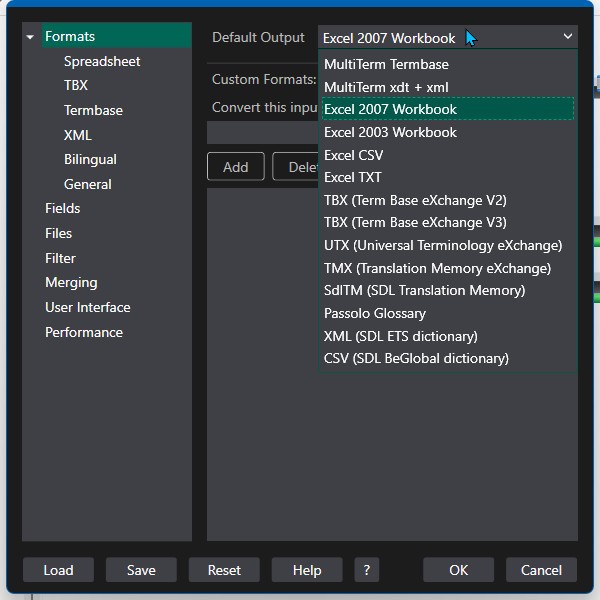Screen dimensions: 600x600
Task: Choose MultiTerm xdt + xml output
Action: click(x=447, y=87)
